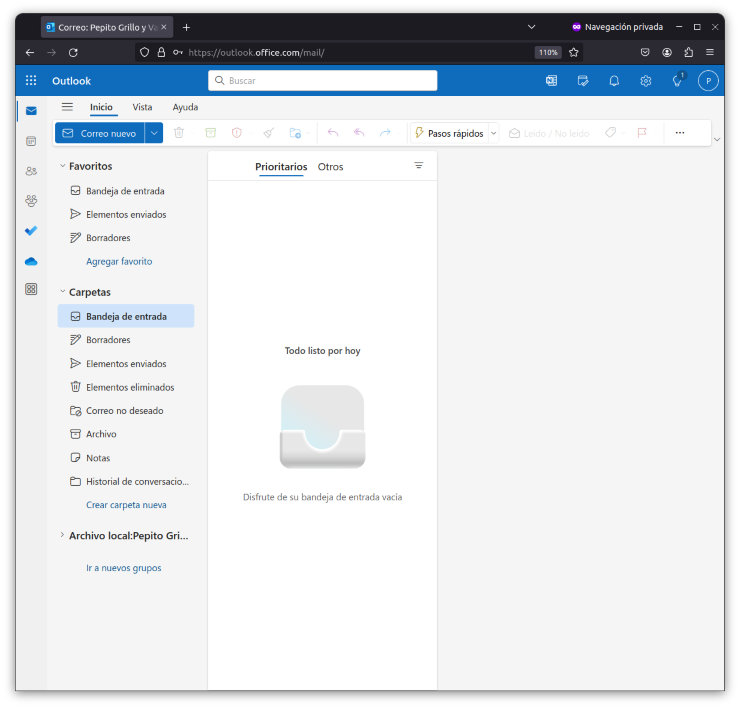Image resolution: width=740 pixels, height=708 pixels.
Task: Switch to the Vista ribbon tab
Action: 142,107
